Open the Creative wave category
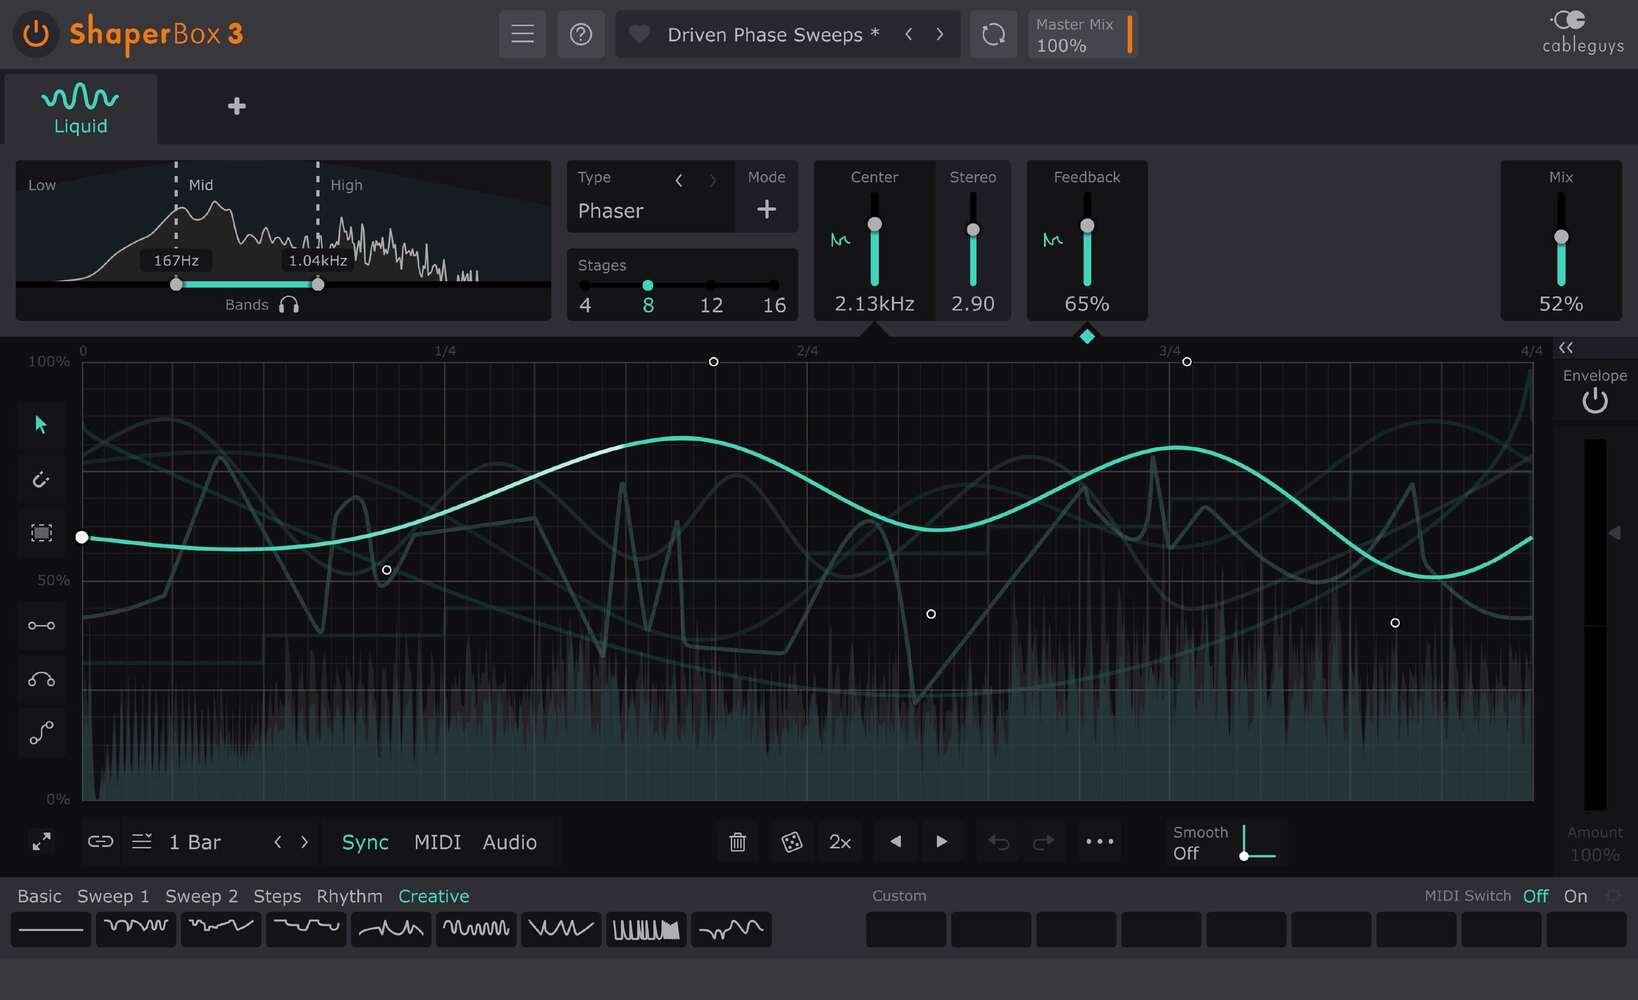Viewport: 1638px width, 1000px height. [433, 896]
